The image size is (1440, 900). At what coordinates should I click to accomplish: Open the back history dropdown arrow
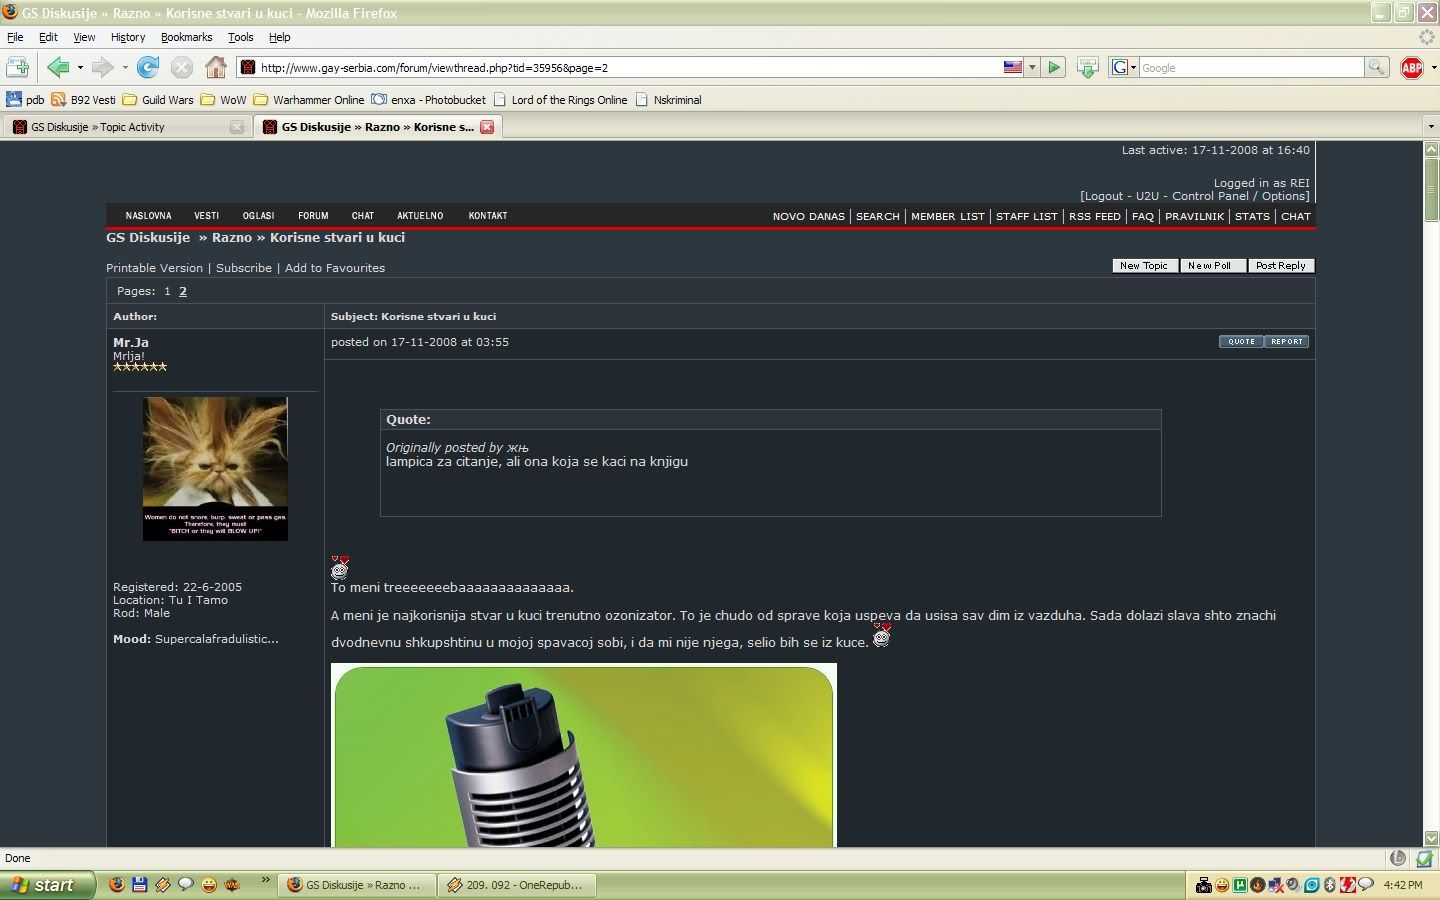coord(80,68)
